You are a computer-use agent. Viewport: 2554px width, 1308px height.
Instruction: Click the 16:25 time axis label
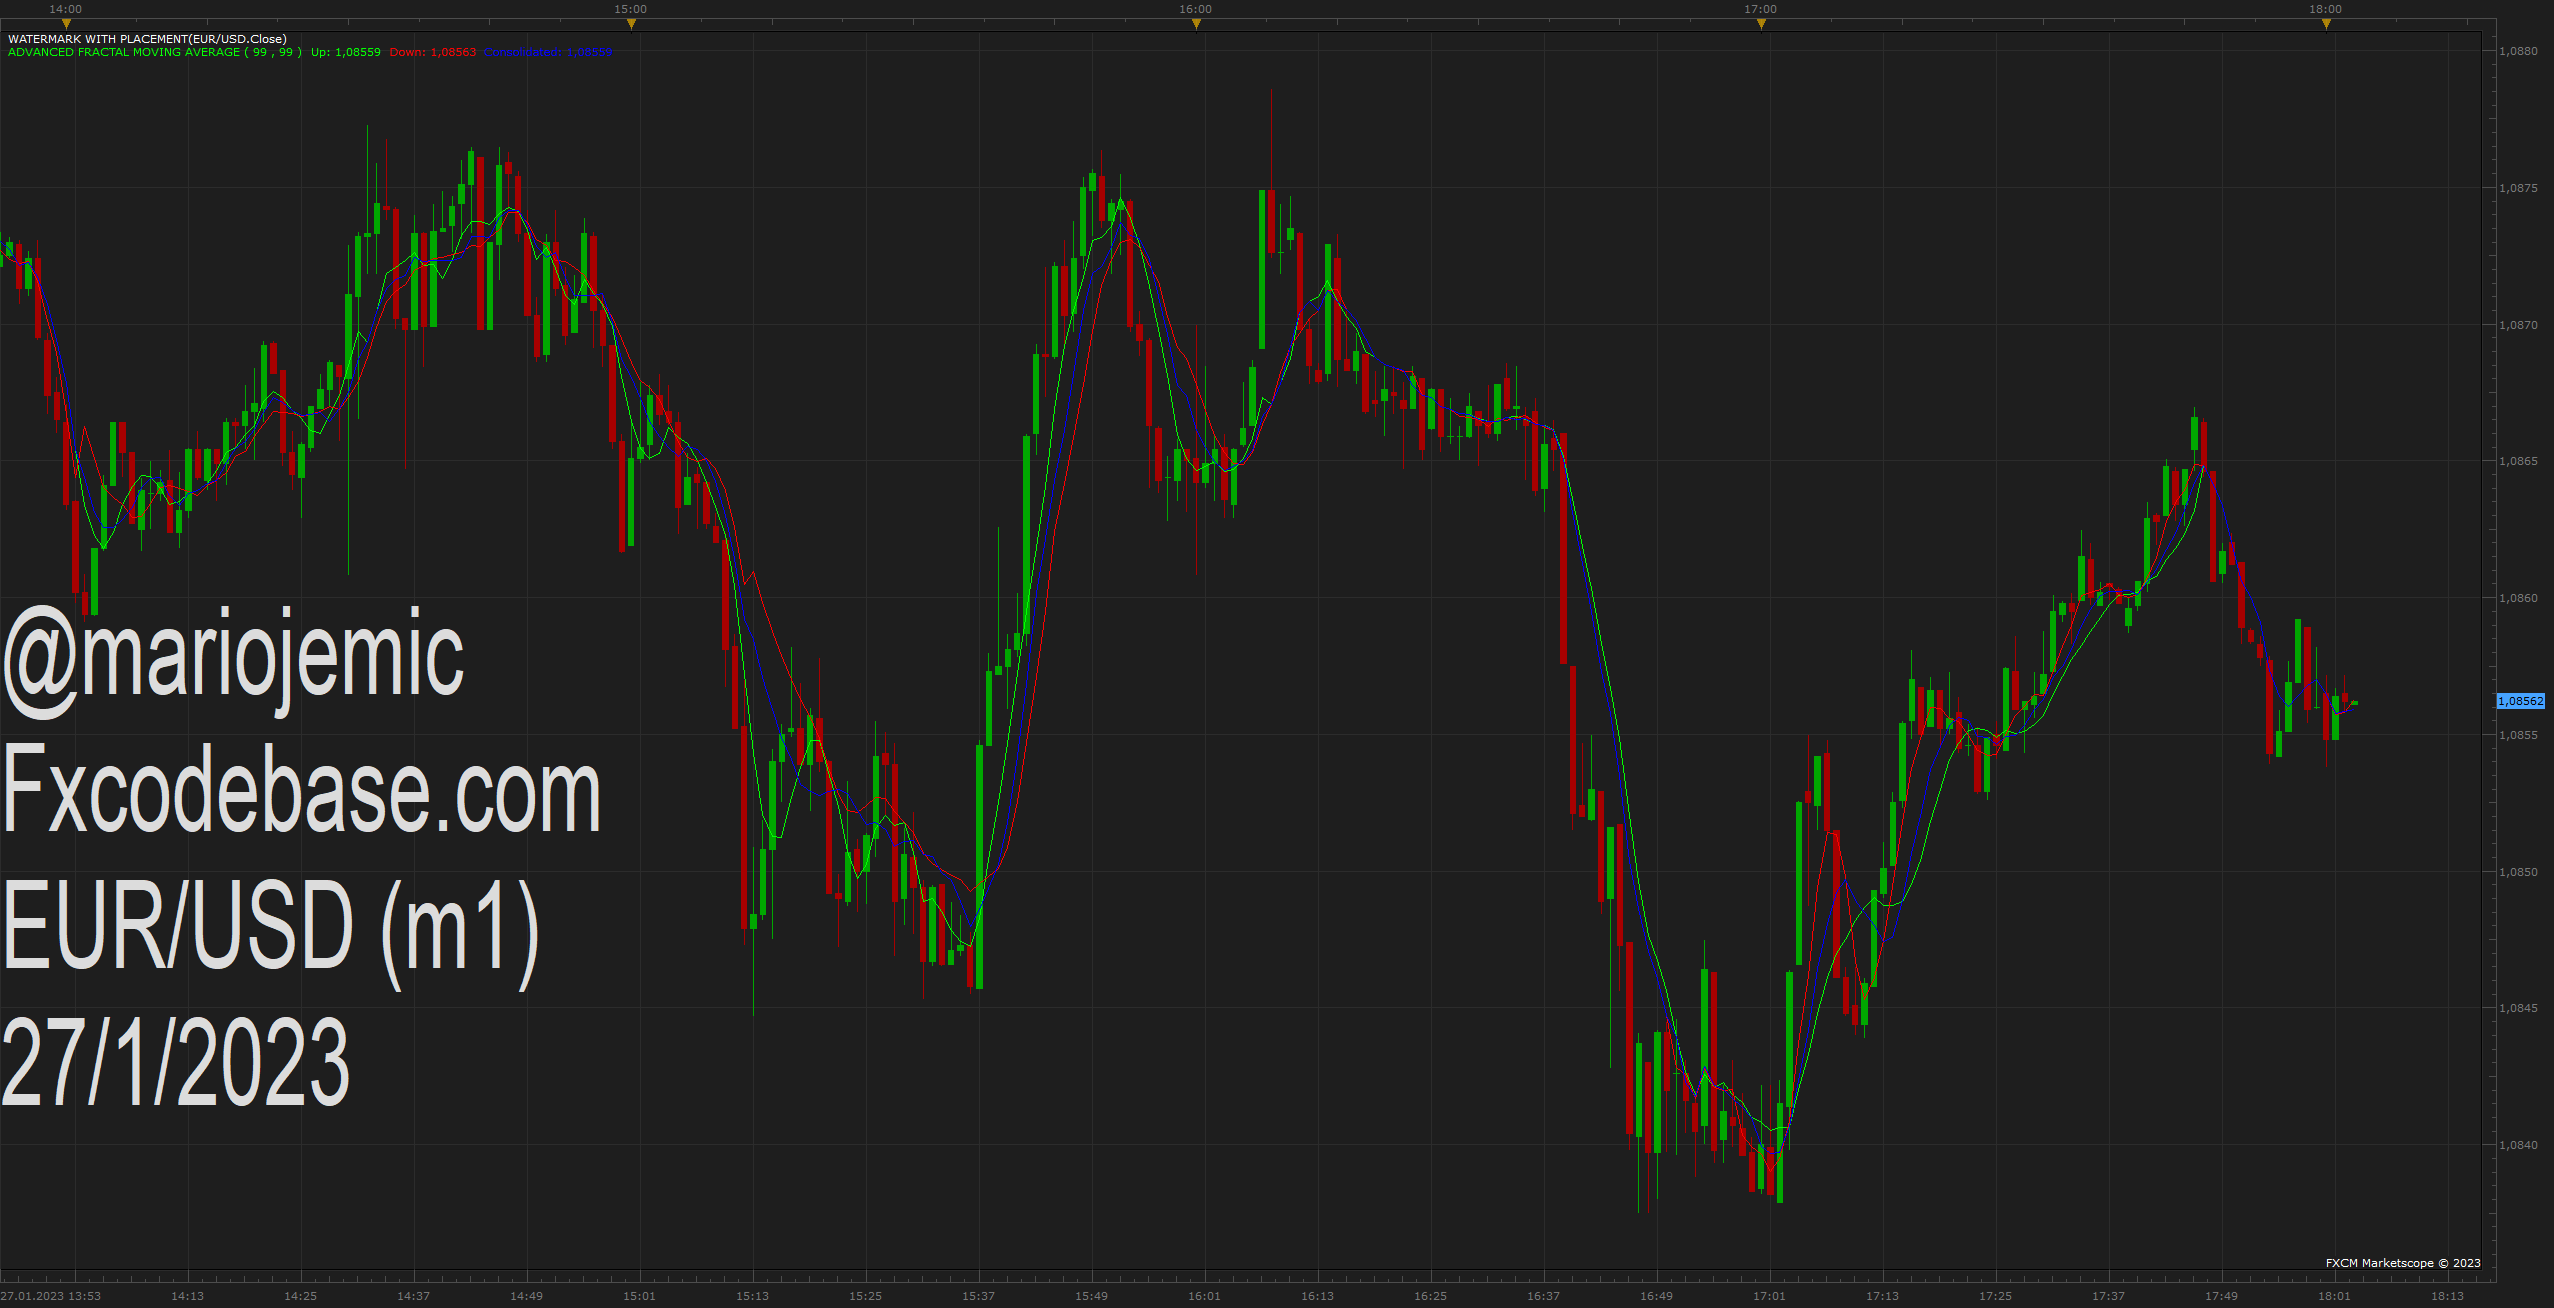click(x=1430, y=1296)
